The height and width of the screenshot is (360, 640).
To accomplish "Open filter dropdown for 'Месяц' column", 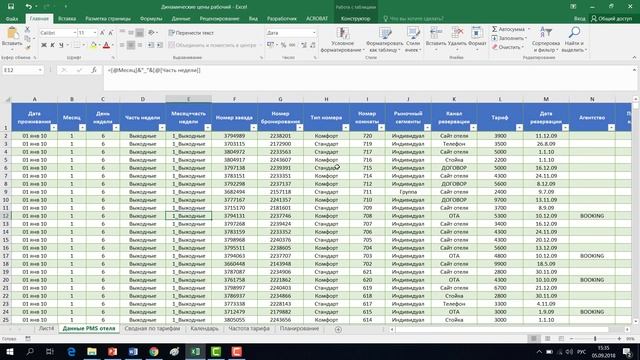I will tap(82, 128).
